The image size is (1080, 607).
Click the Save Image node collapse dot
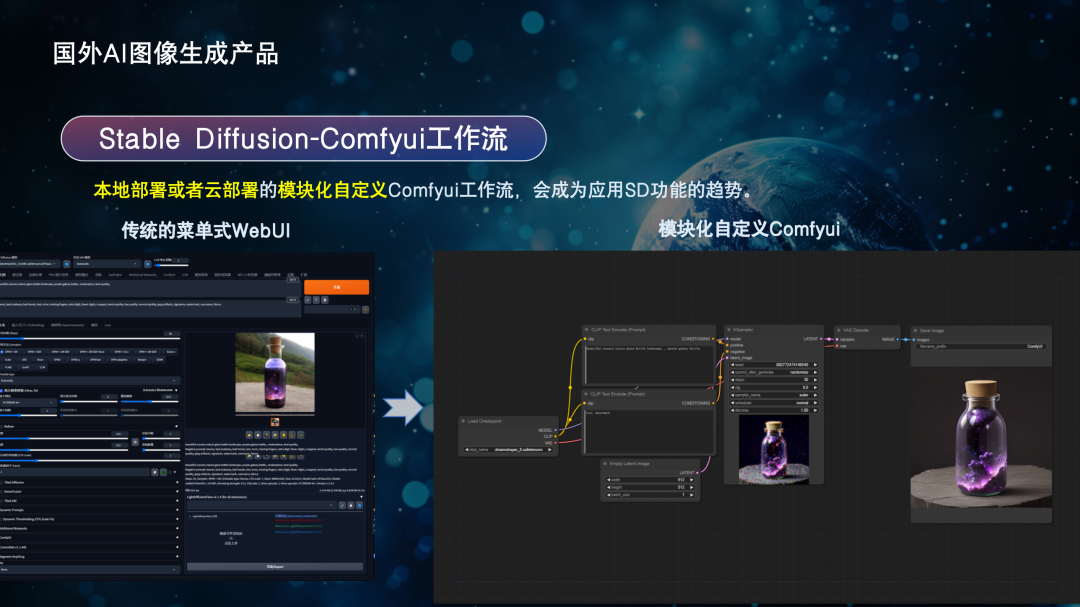coord(915,331)
